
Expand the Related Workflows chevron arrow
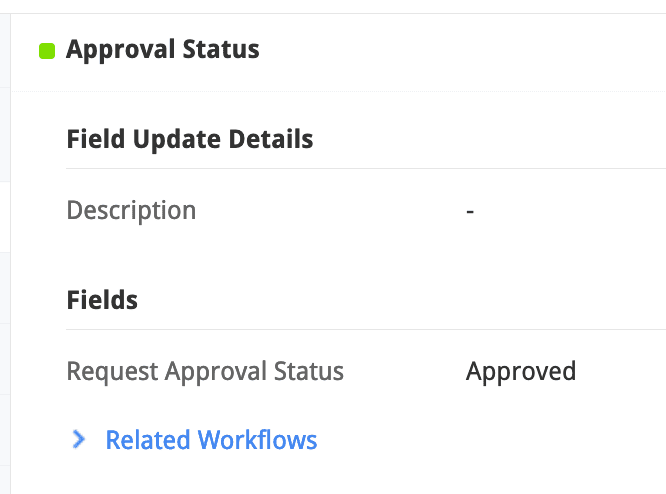click(79, 439)
